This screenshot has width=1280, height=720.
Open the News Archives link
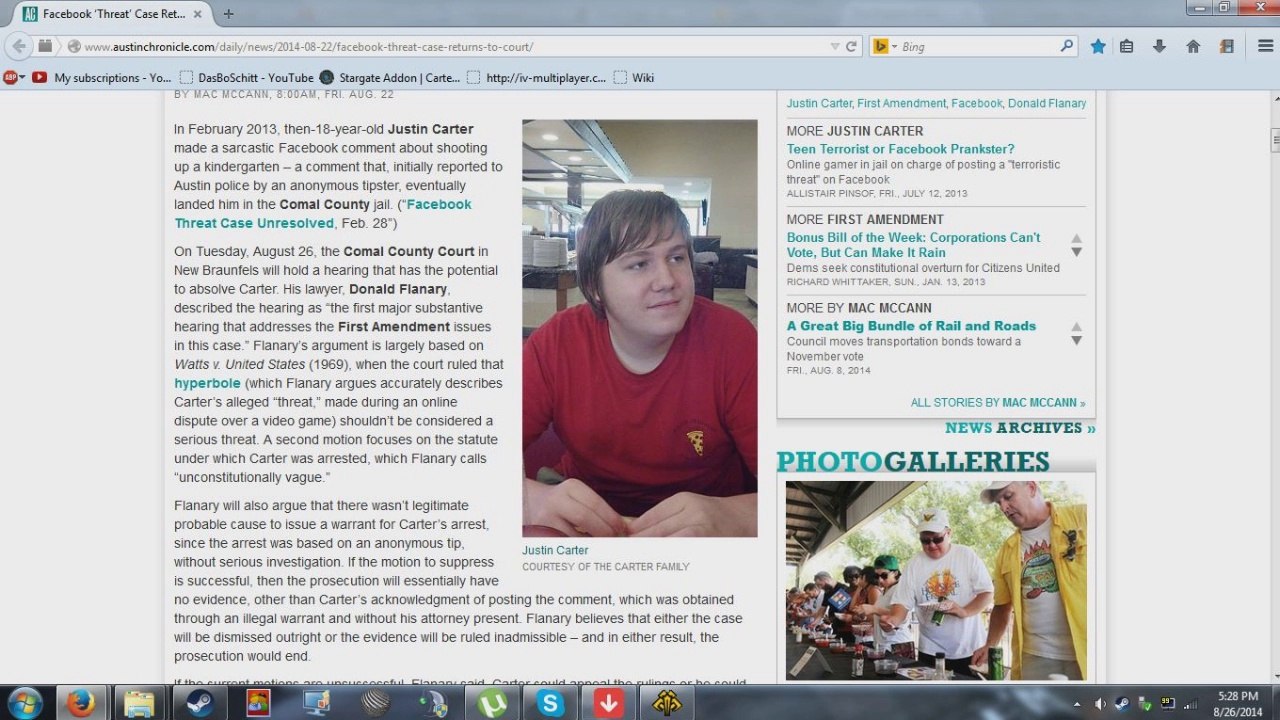click(x=1020, y=428)
